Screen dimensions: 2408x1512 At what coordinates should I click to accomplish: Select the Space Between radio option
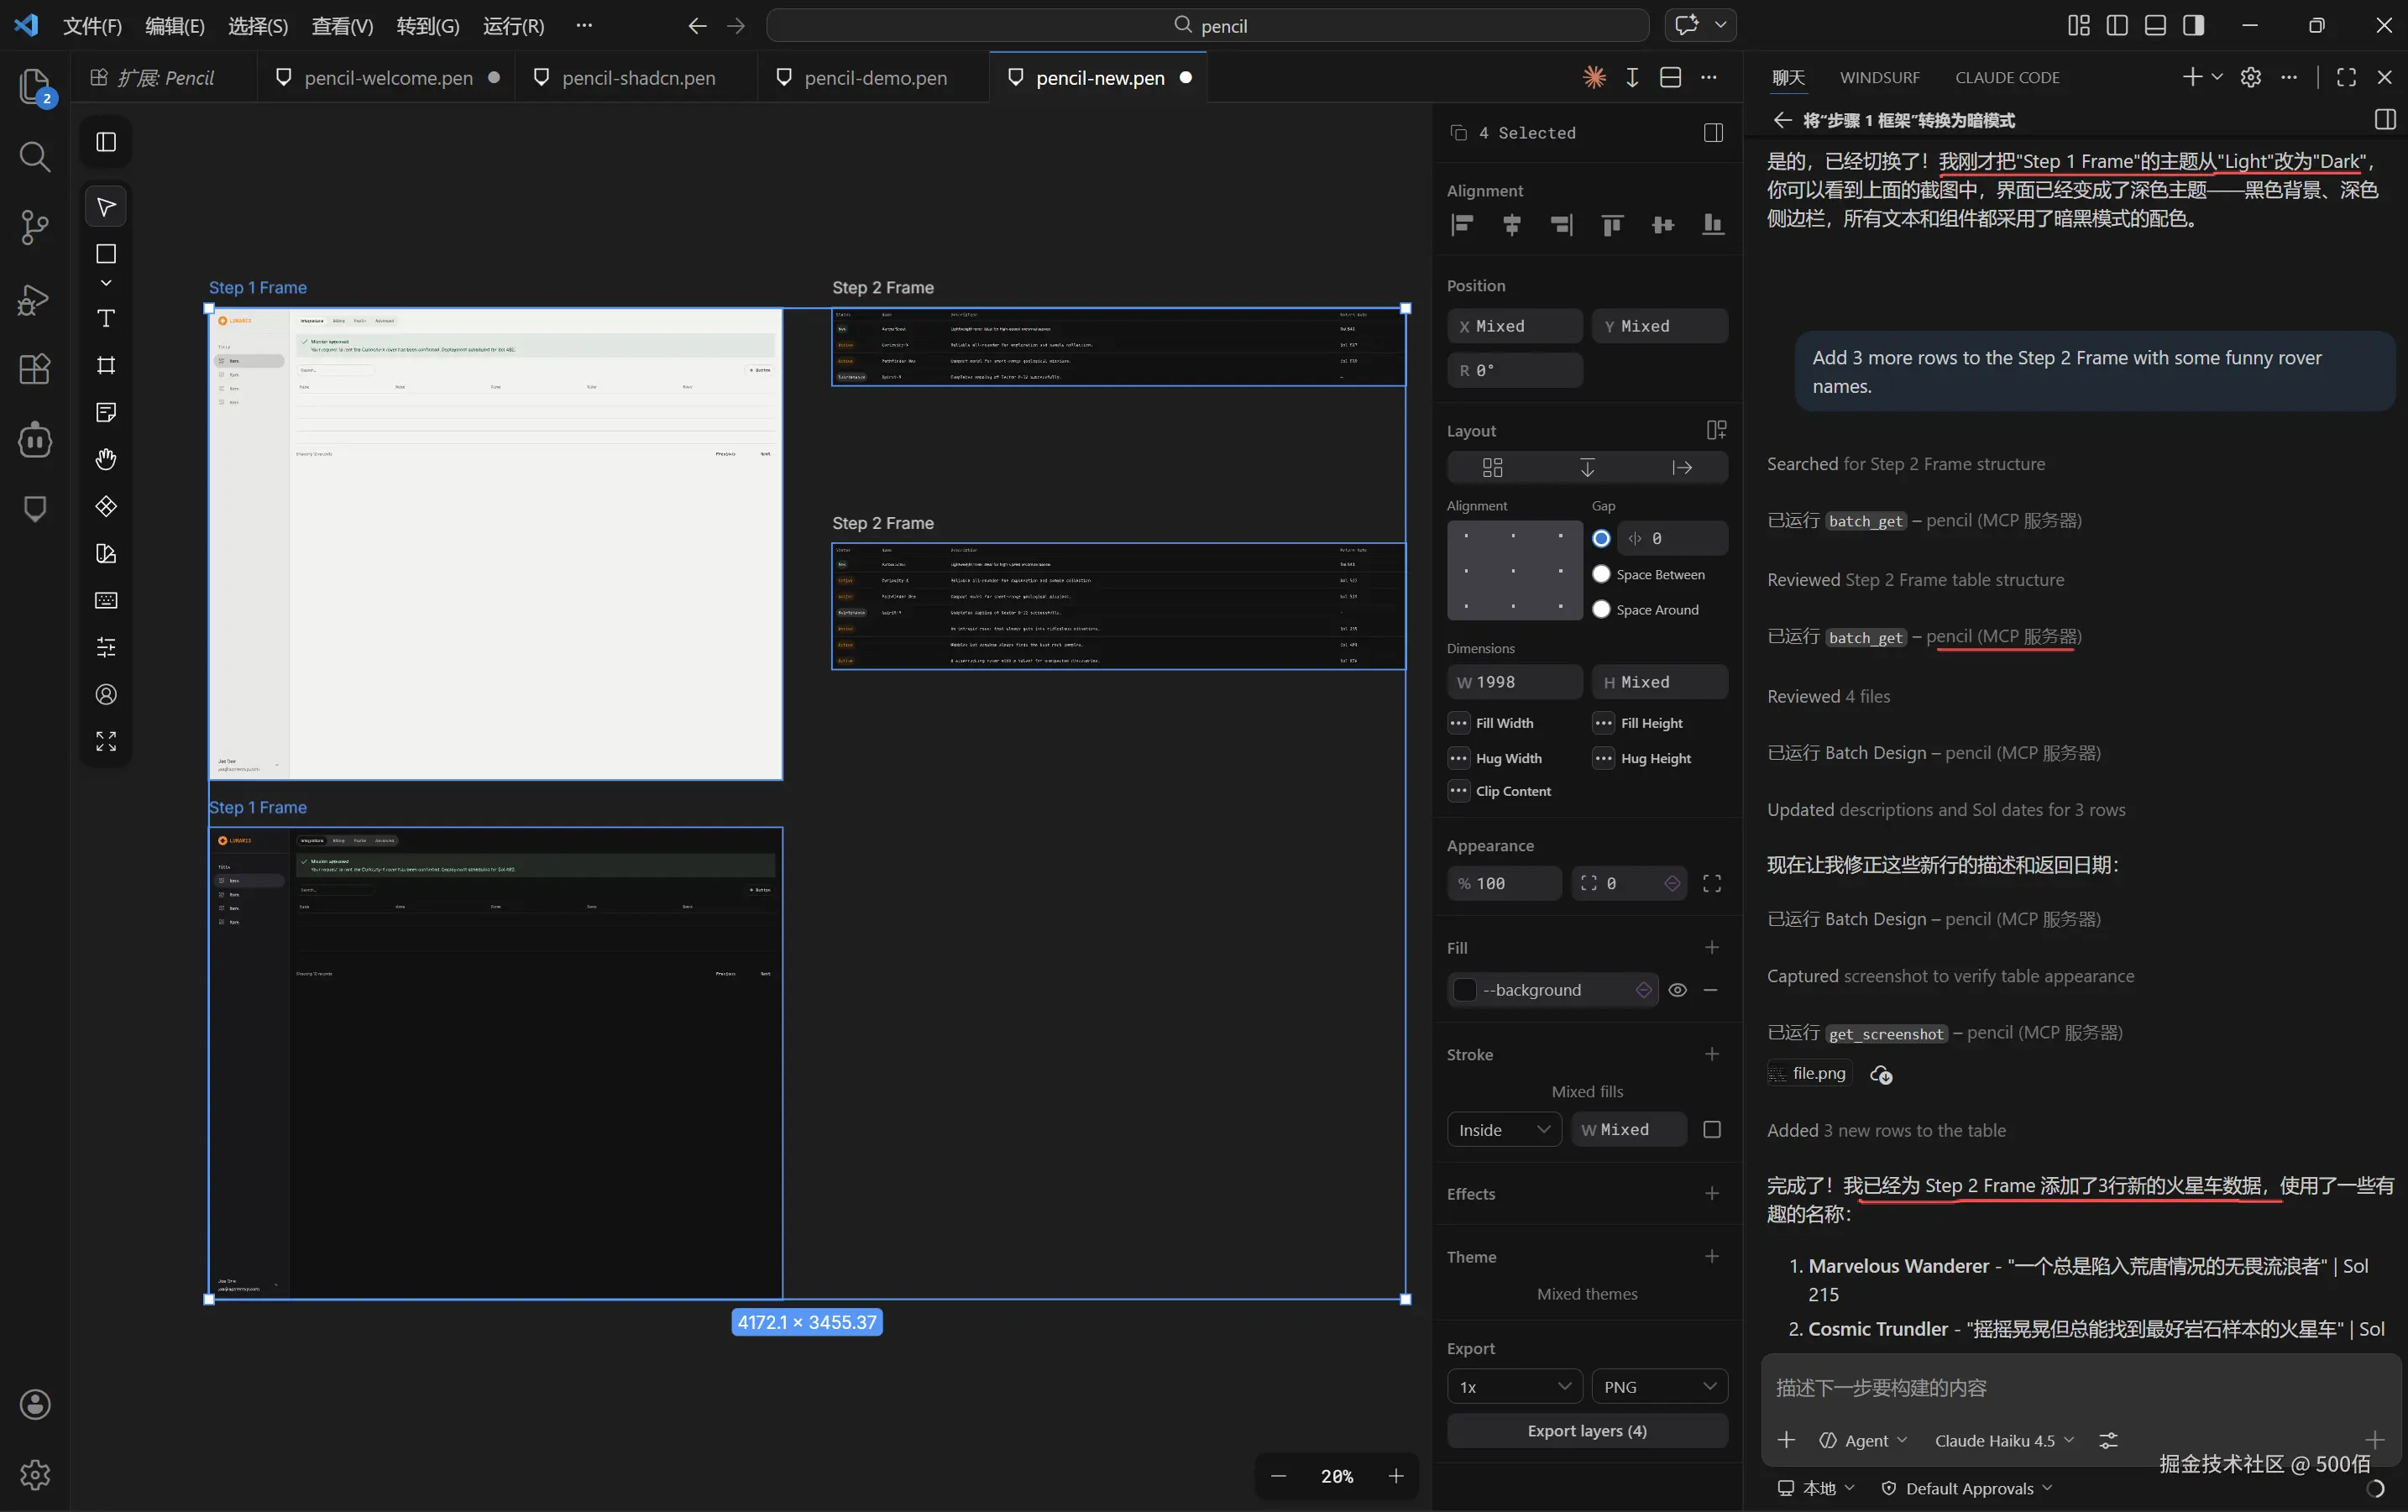coord(1601,574)
